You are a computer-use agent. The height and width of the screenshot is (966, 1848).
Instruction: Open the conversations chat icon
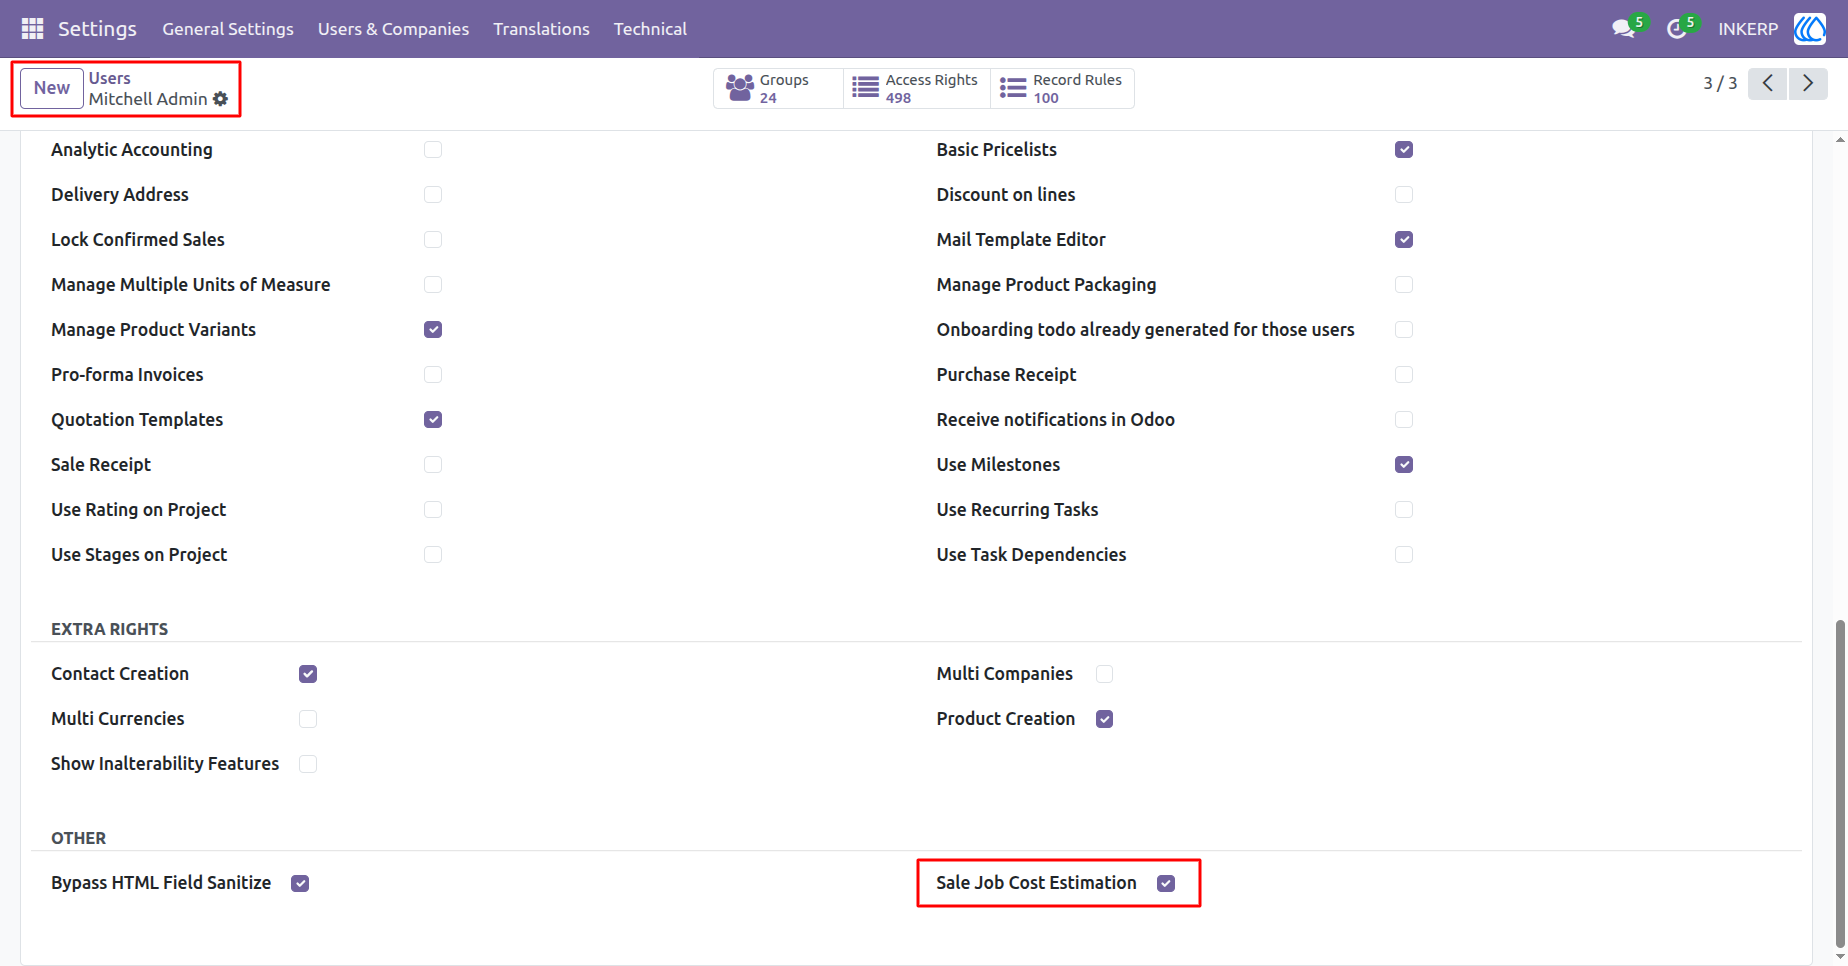[1623, 29]
